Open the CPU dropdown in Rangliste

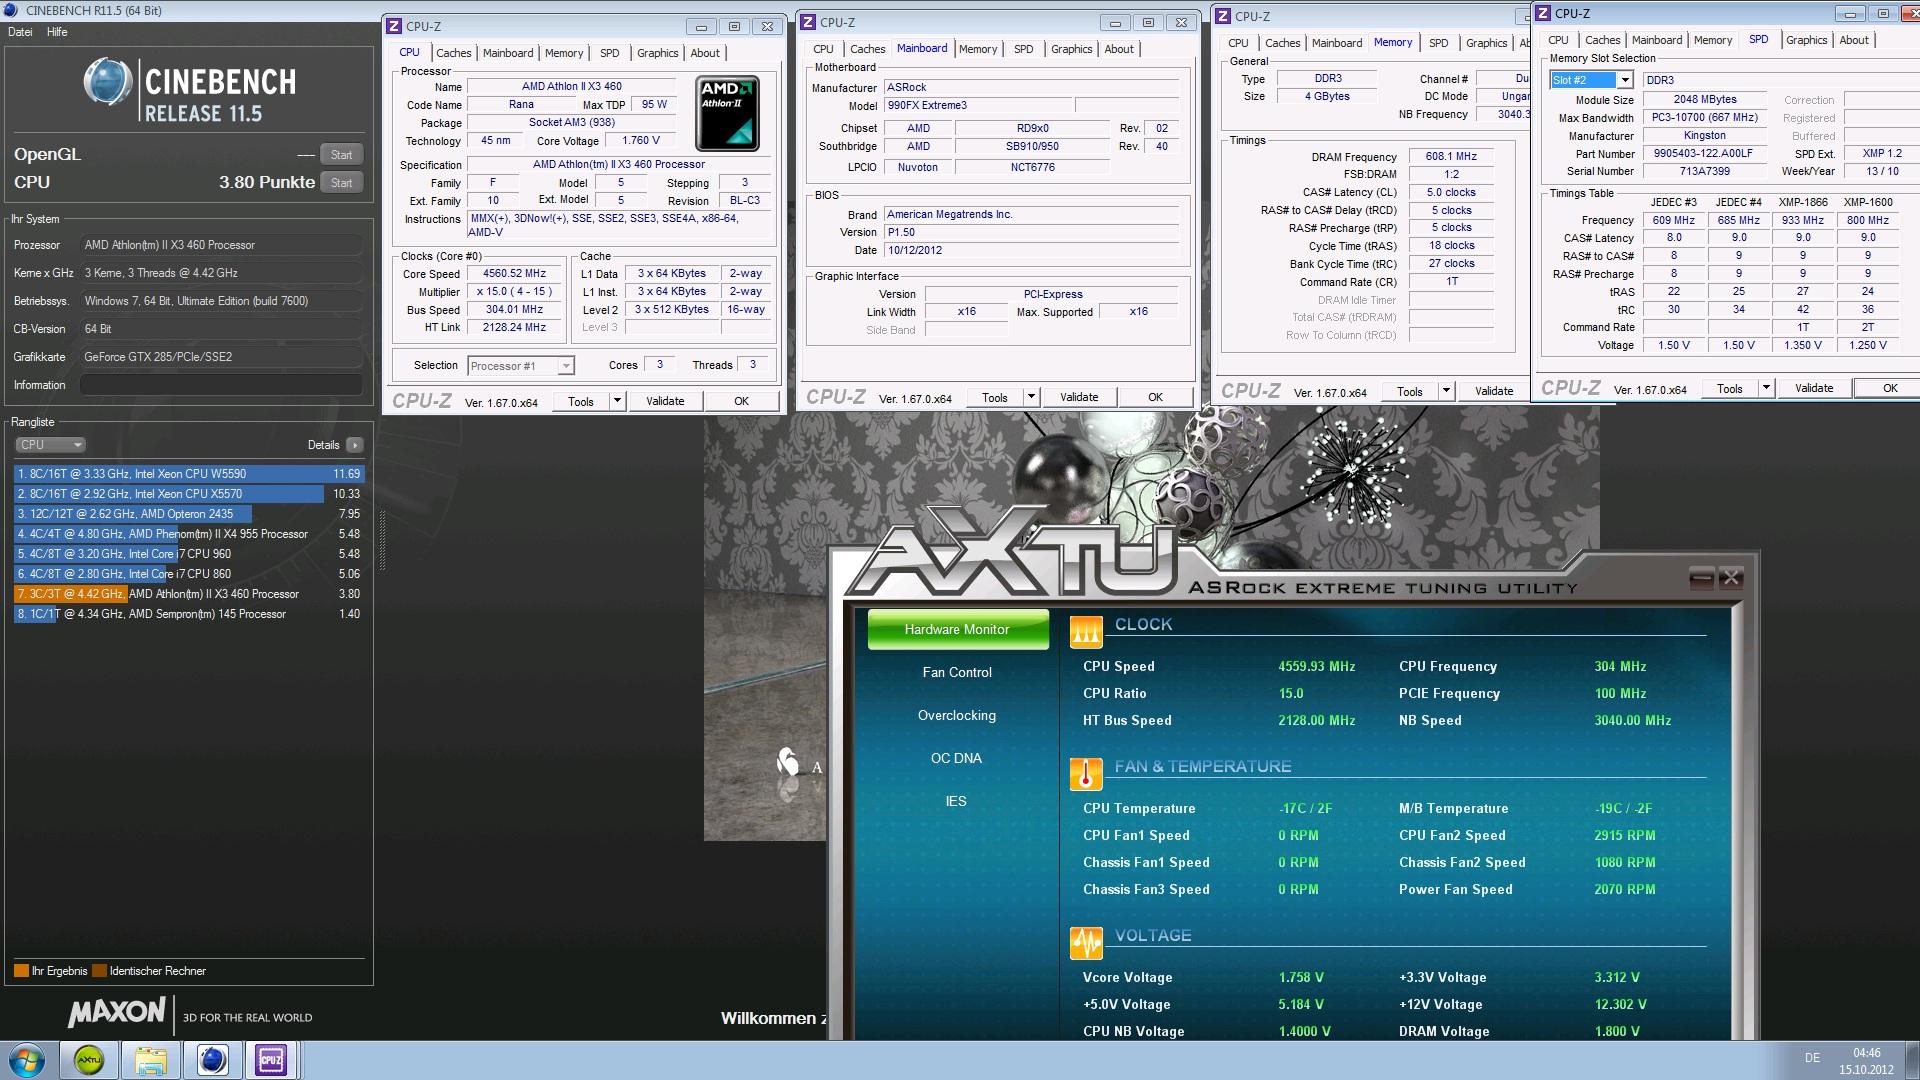tap(50, 445)
